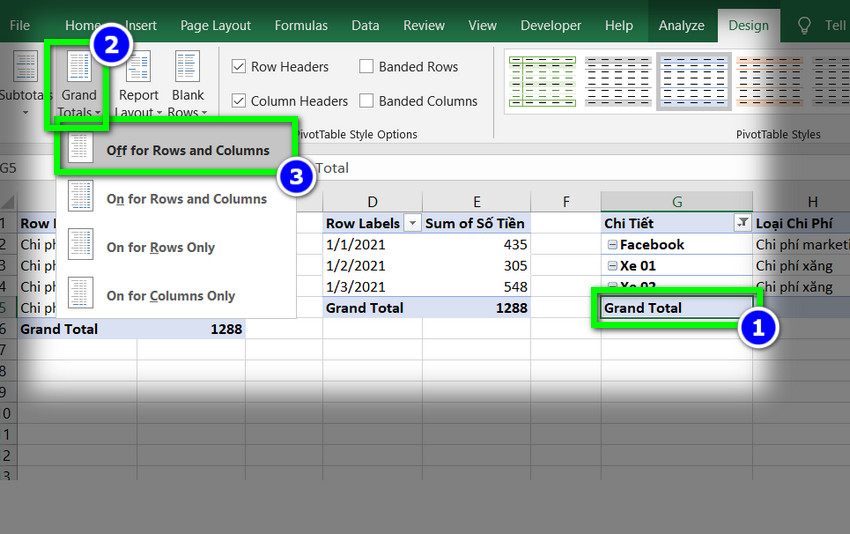Image resolution: width=850 pixels, height=534 pixels.
Task: Toggle the Column Headers checkbox
Action: pyautogui.click(x=239, y=101)
